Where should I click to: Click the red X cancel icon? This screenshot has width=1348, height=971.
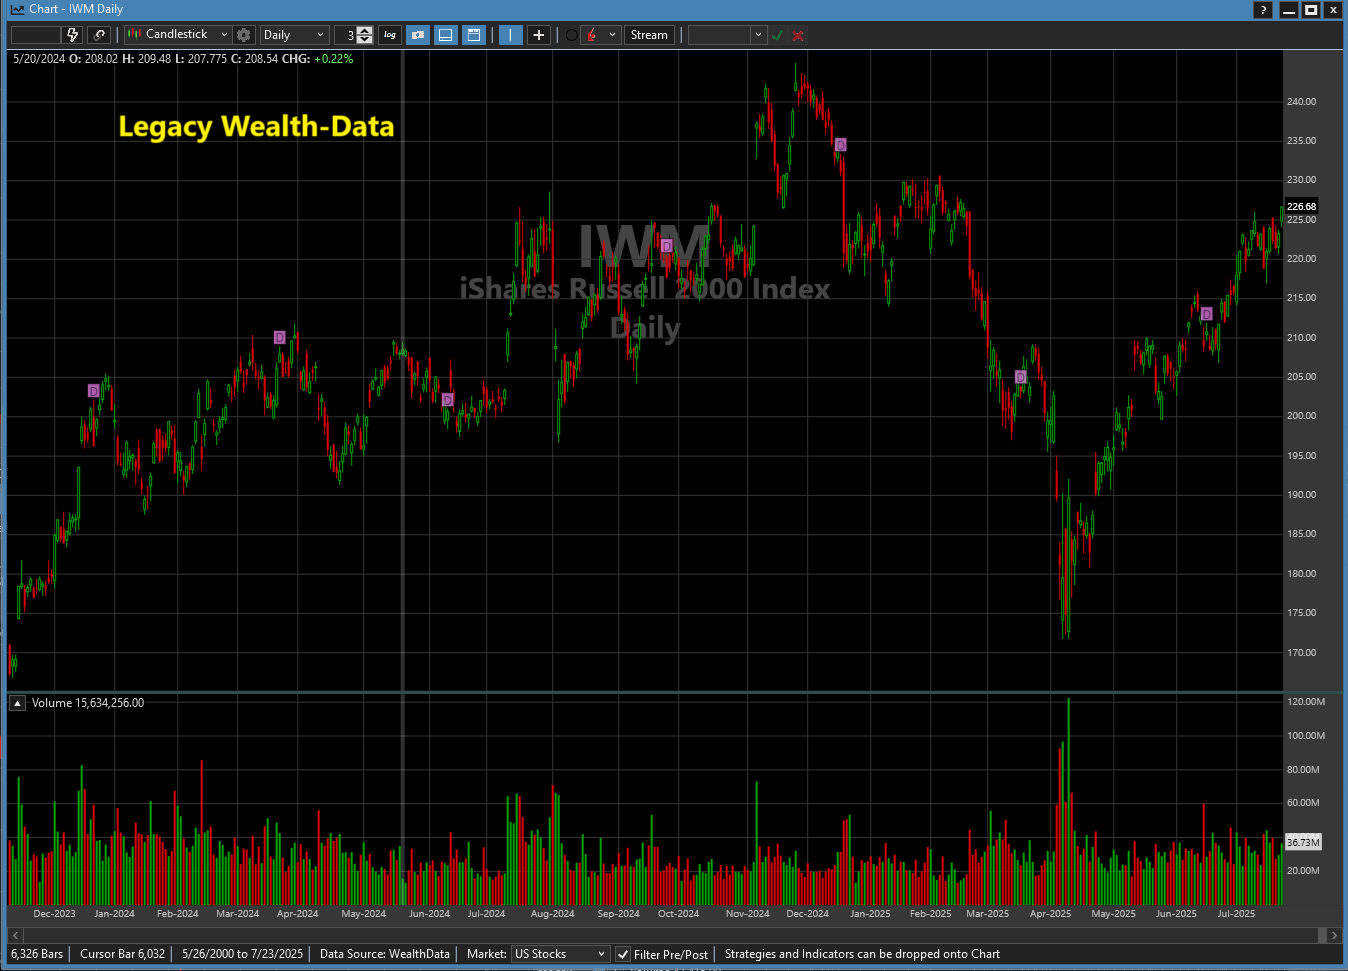tap(798, 35)
